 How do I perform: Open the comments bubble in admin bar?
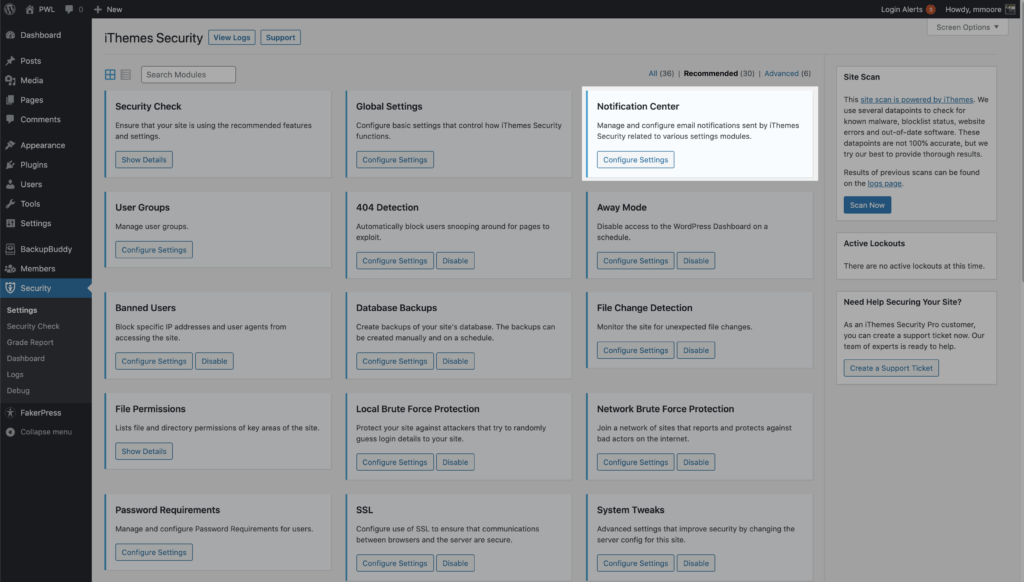click(69, 9)
